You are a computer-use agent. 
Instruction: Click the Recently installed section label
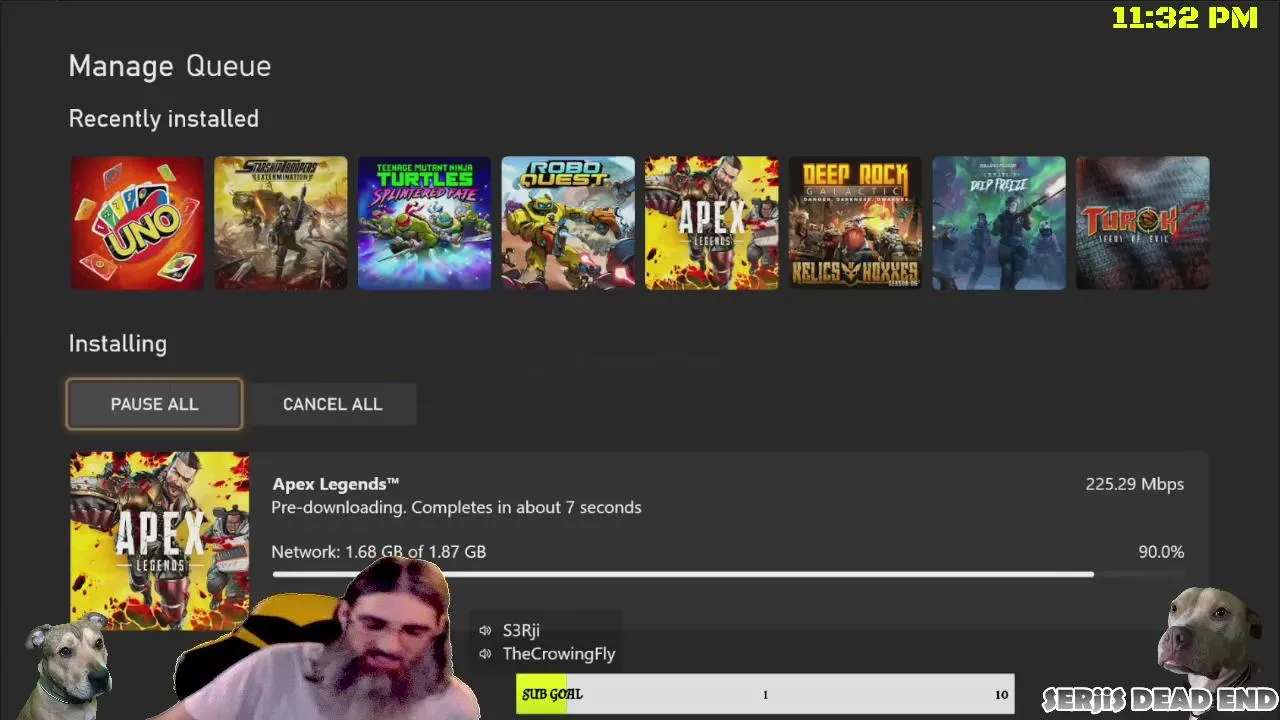click(x=164, y=119)
